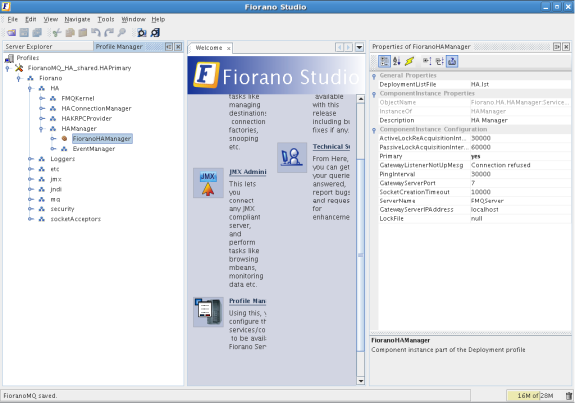Click the Profile Manager server thumbnail icon
This screenshot has width=575, height=403.
click(x=208, y=312)
